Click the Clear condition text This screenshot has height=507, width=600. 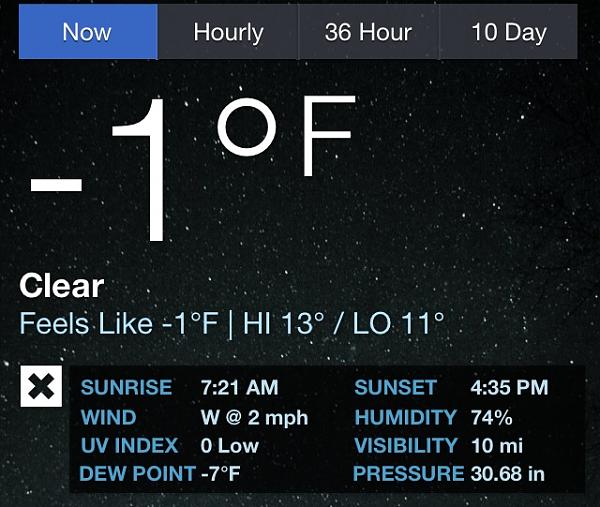point(61,286)
